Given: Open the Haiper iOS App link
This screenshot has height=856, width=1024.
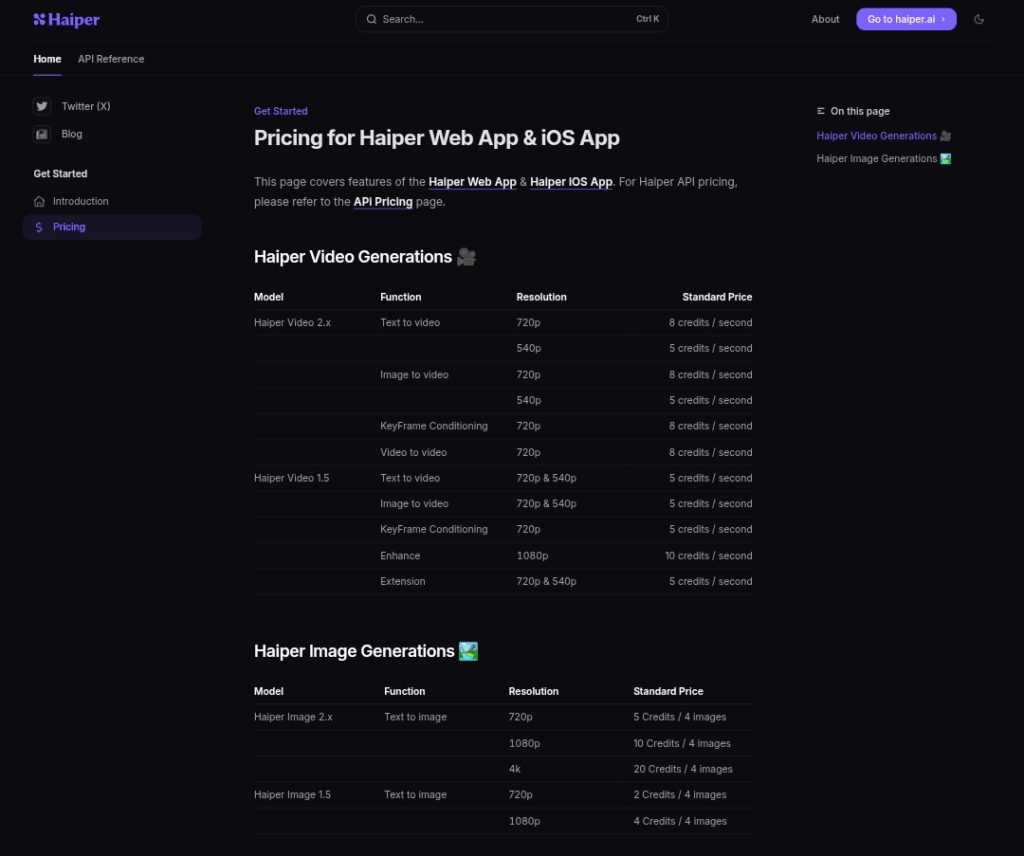Looking at the screenshot, I should pos(571,182).
